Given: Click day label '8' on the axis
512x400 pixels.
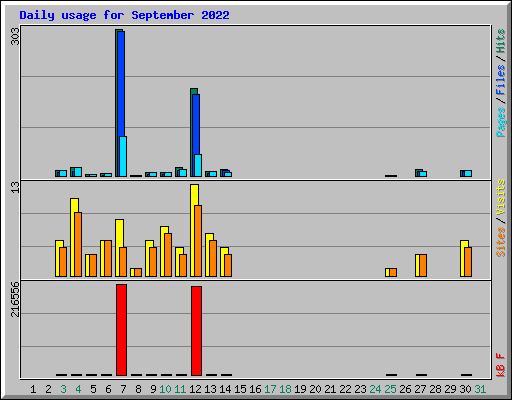Looking at the screenshot, I should [x=138, y=389].
